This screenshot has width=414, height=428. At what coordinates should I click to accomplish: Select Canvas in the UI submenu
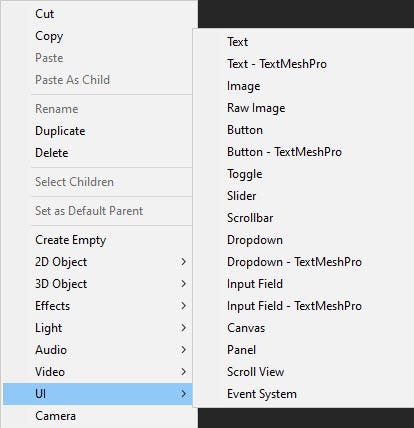pyautogui.click(x=246, y=328)
